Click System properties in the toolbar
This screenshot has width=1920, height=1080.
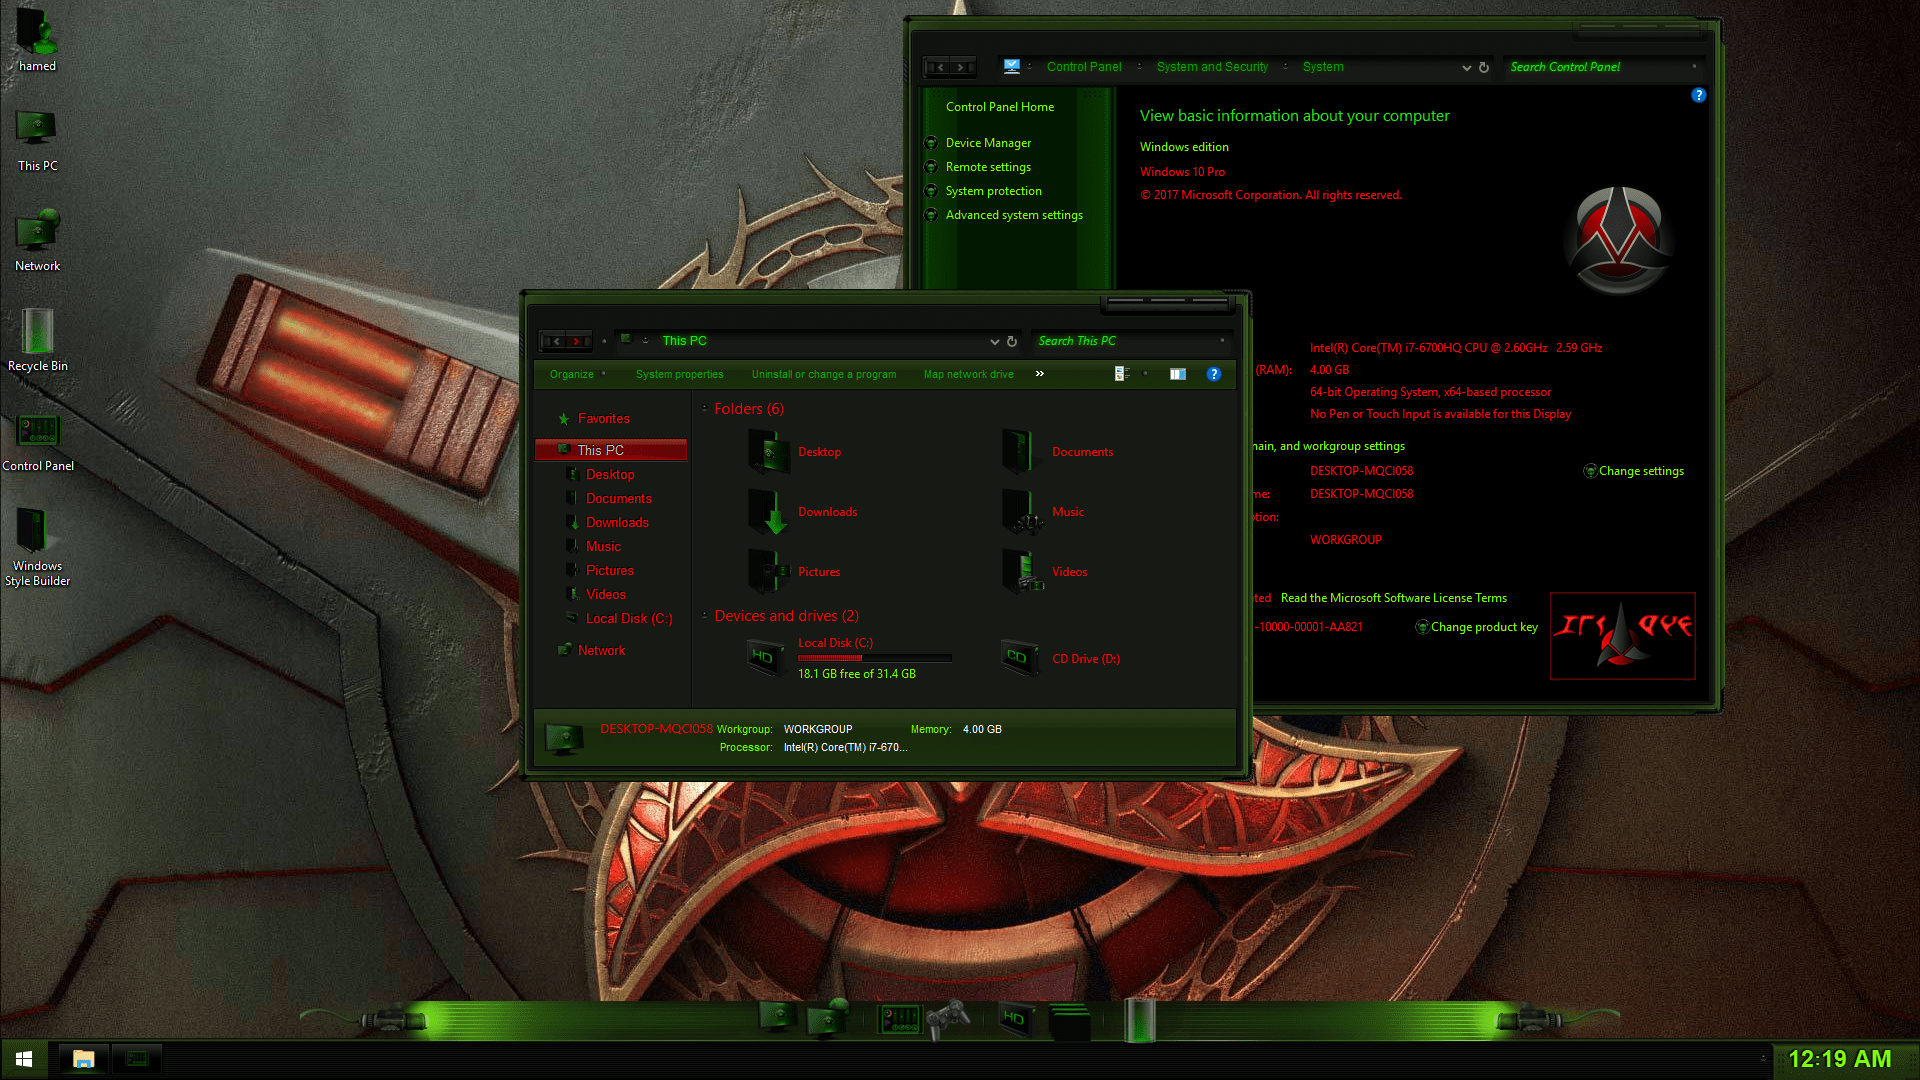(x=680, y=374)
